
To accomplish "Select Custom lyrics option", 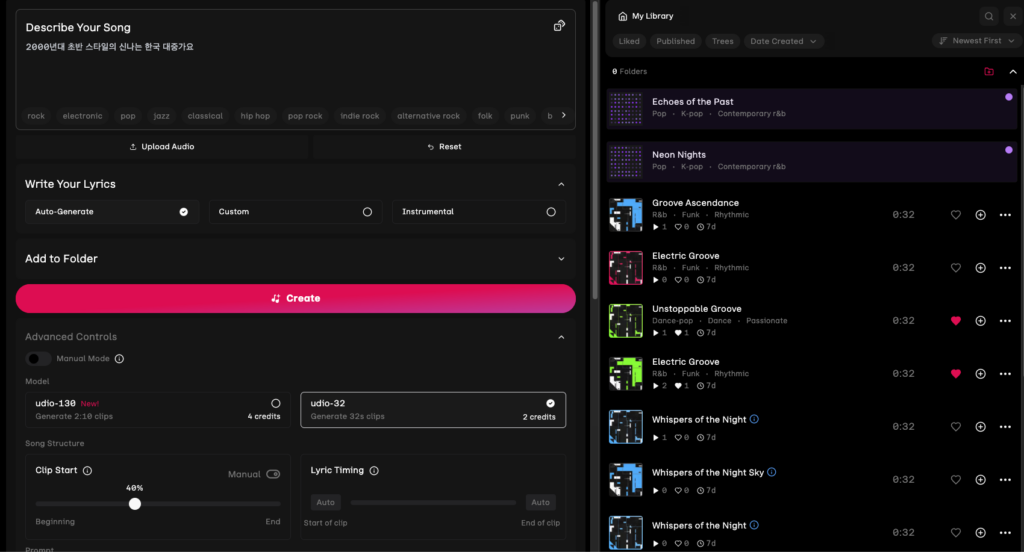I will (x=295, y=212).
